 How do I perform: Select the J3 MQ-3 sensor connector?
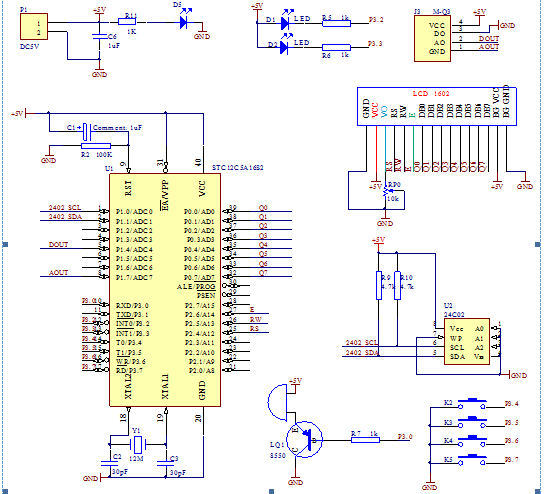(432, 38)
